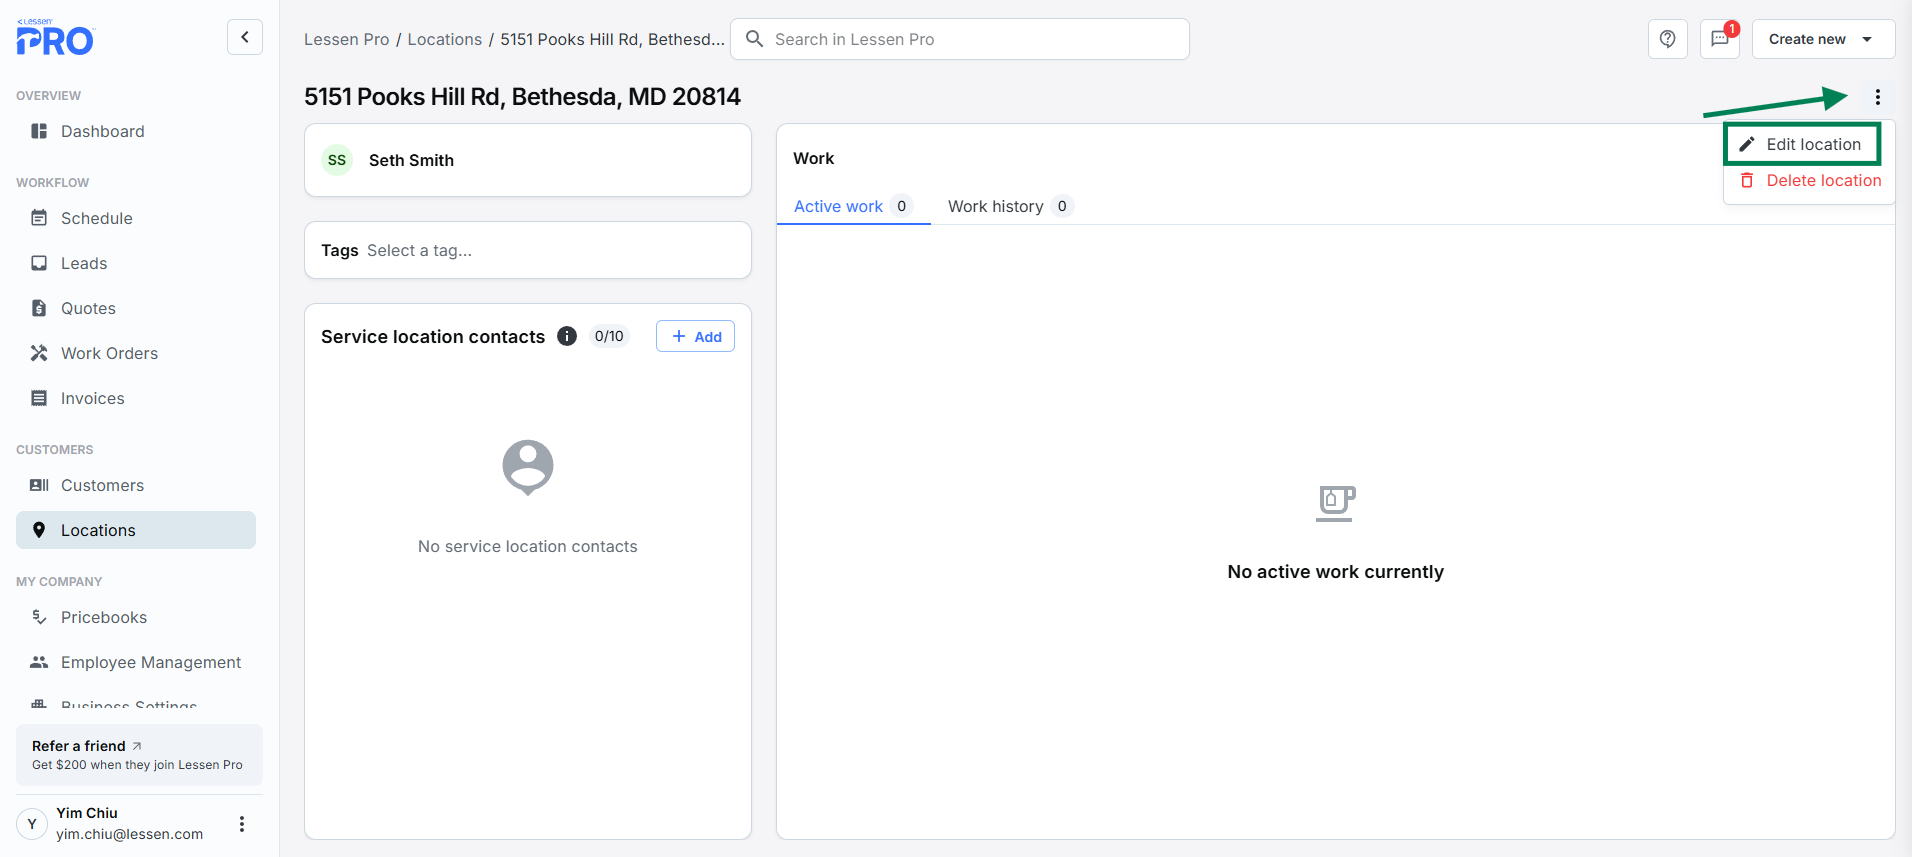Choose Delete location from the menu
Image resolution: width=1912 pixels, height=857 pixels.
1810,180
